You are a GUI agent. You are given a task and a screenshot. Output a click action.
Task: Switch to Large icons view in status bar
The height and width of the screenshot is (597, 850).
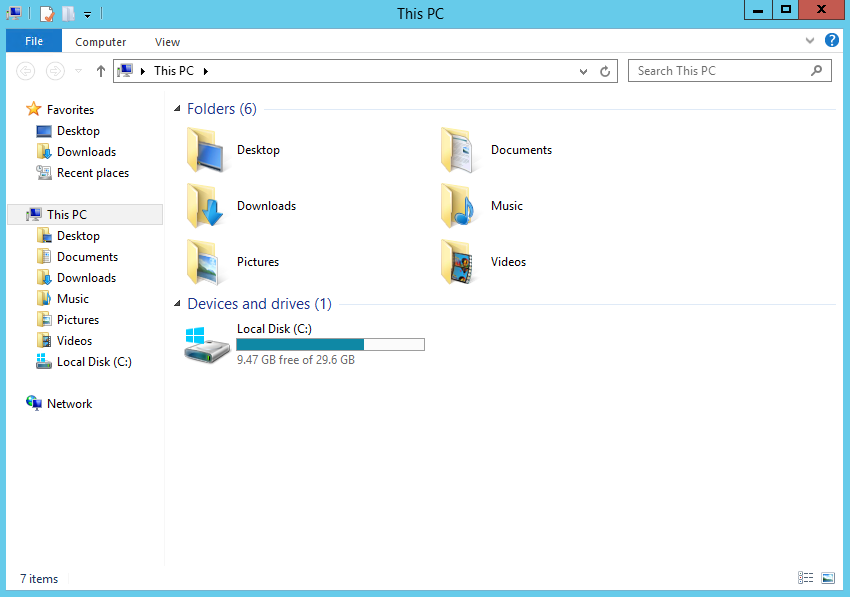tap(828, 578)
